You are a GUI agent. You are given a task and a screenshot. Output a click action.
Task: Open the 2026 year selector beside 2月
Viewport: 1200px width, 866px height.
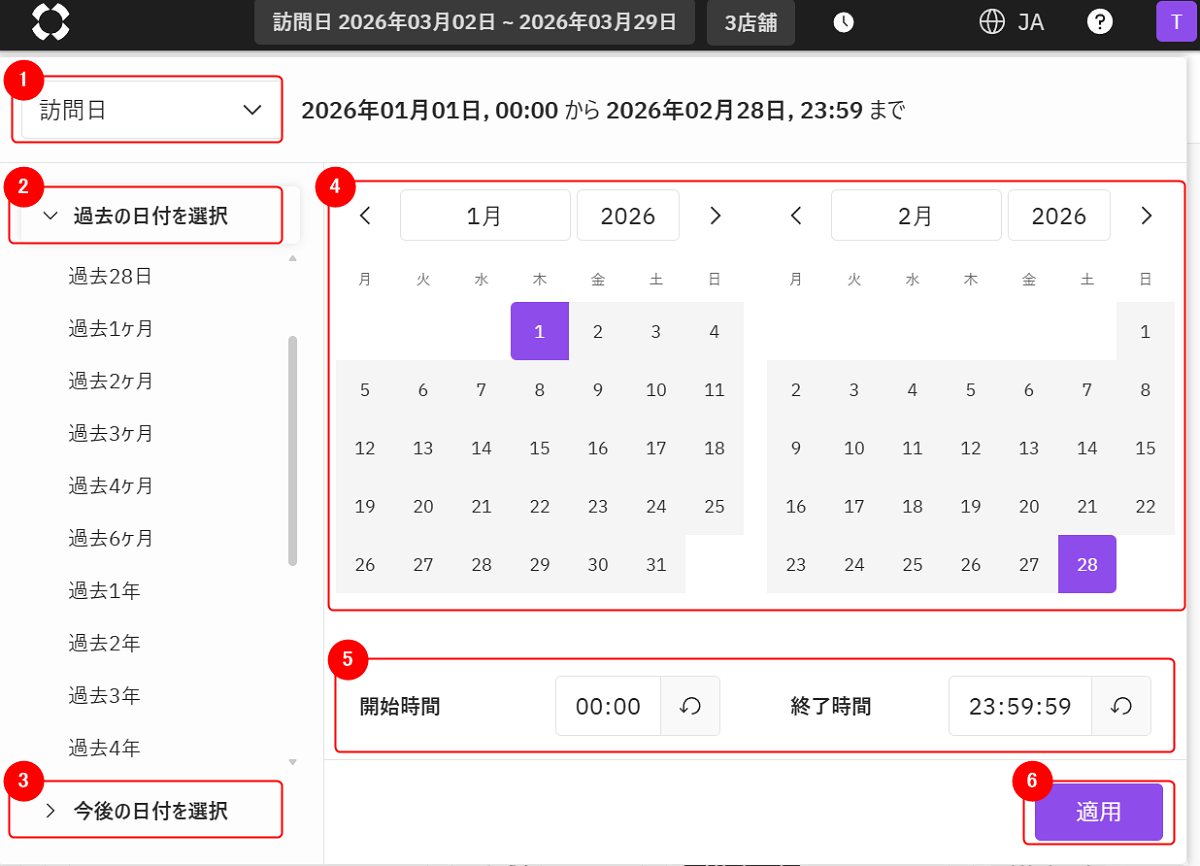pyautogui.click(x=1059, y=215)
